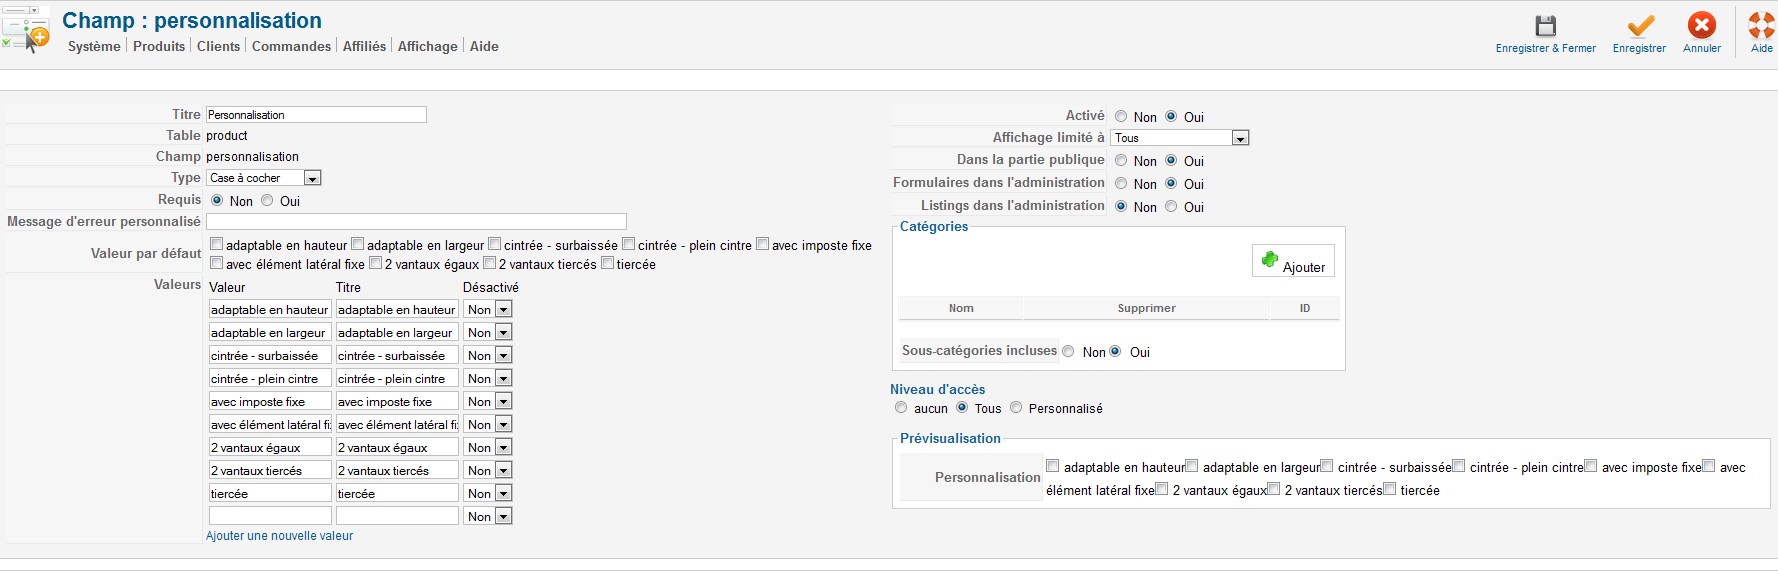The height and width of the screenshot is (572, 1778).
Task: Open the Affichage menu
Action: [x=427, y=46]
